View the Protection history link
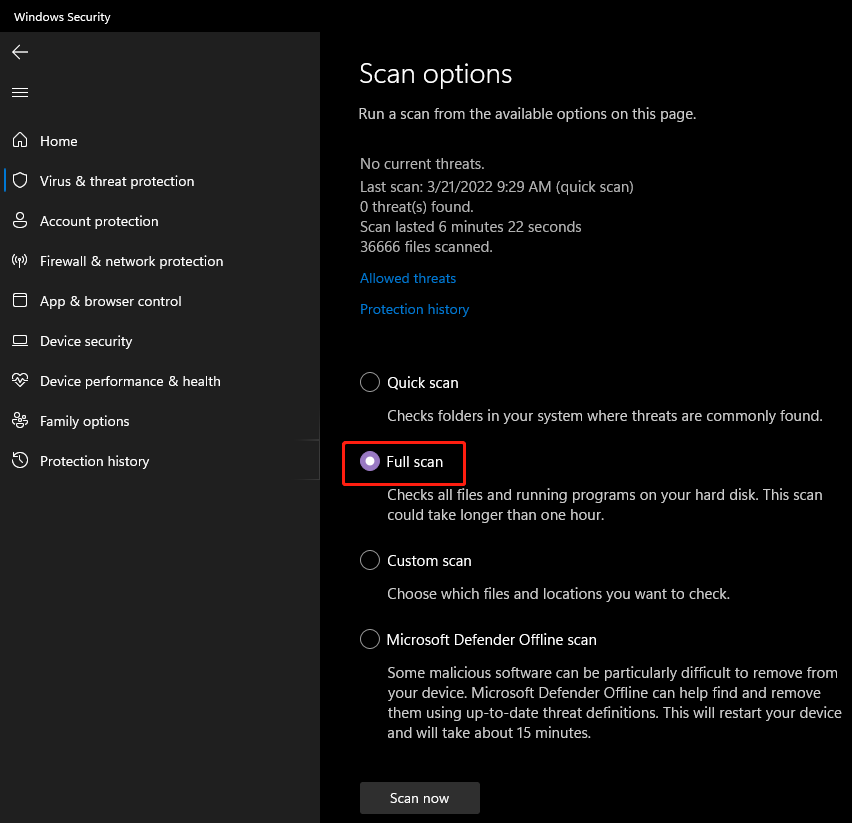This screenshot has width=852, height=823. coord(414,309)
